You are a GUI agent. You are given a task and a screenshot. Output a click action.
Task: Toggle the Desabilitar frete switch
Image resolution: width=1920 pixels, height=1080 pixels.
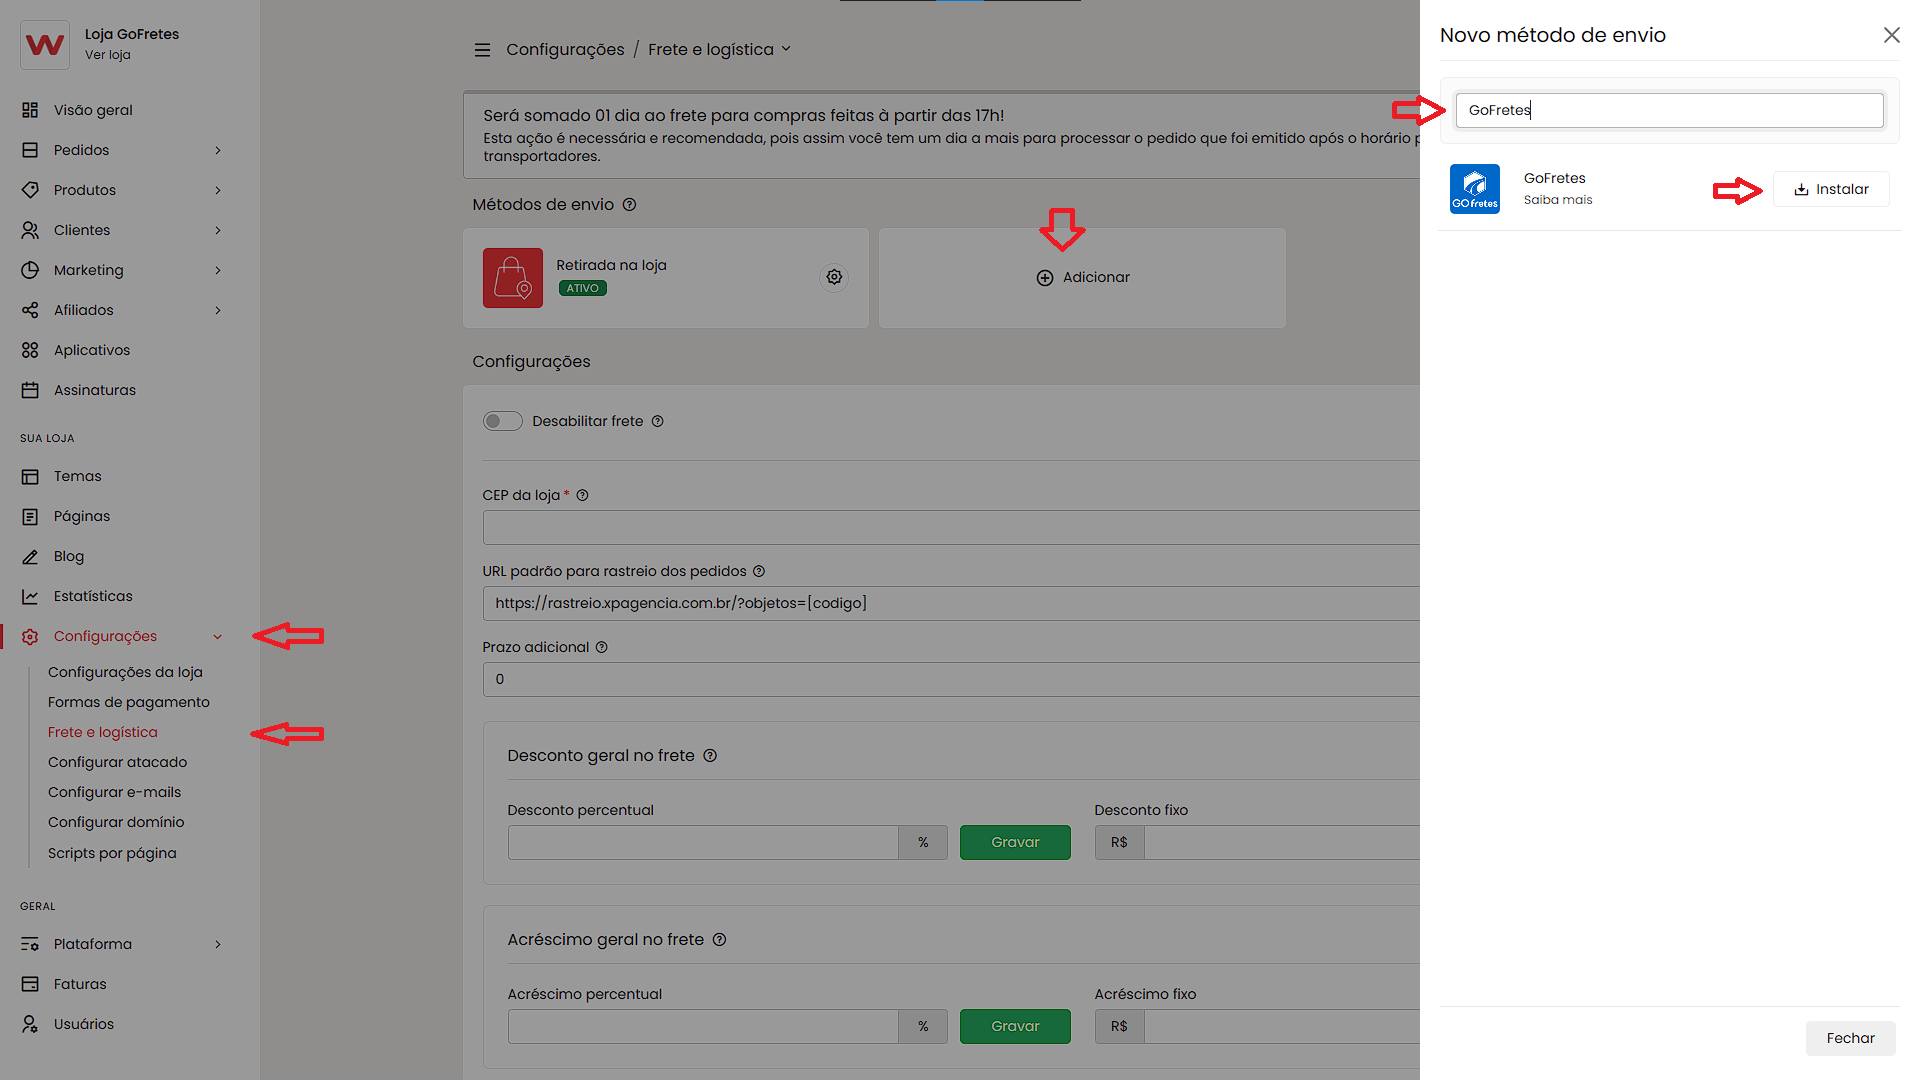pos(502,422)
